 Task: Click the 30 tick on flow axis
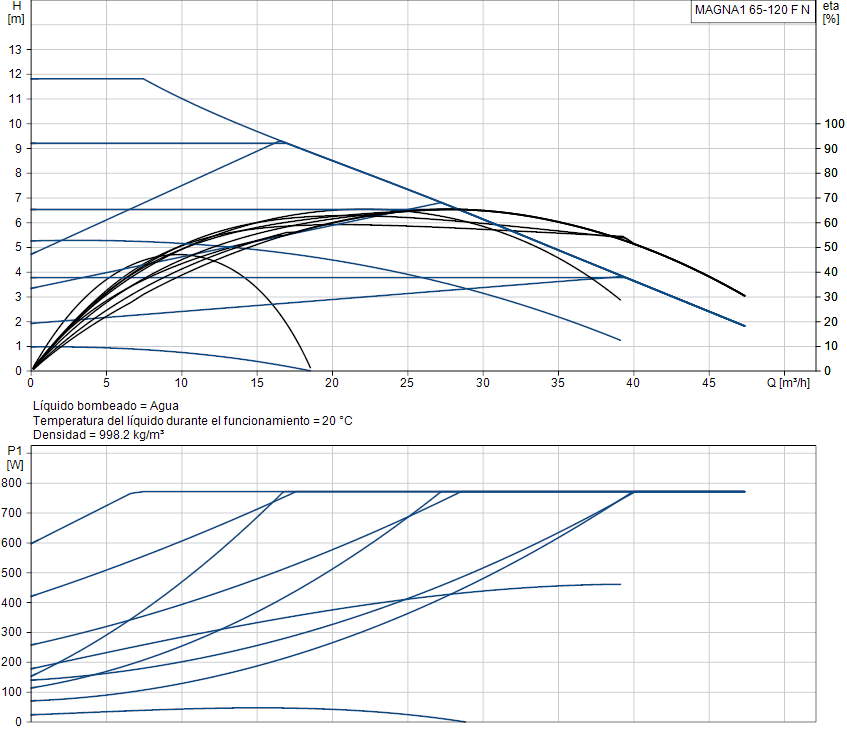pos(482,383)
